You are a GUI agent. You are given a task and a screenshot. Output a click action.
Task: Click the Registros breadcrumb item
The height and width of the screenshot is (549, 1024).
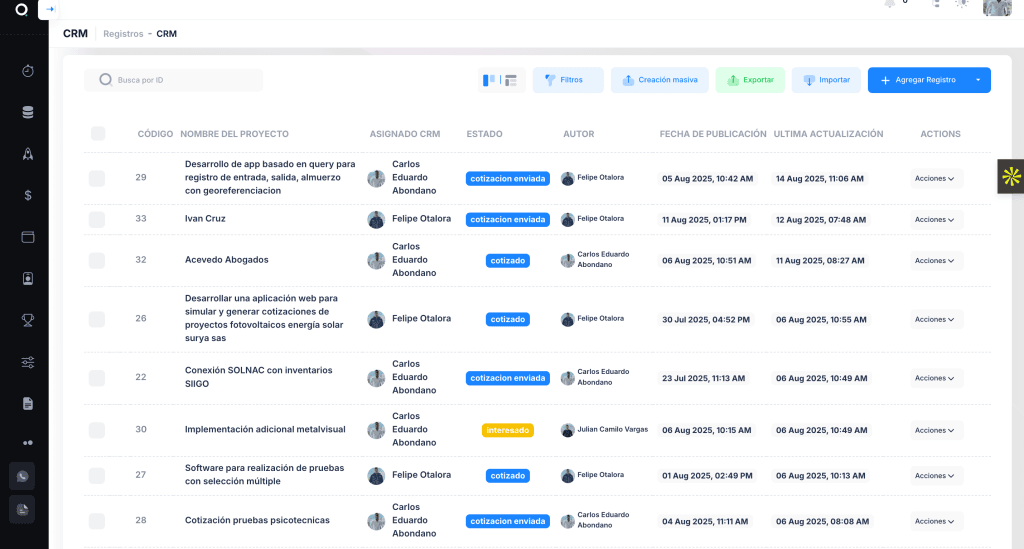click(123, 34)
